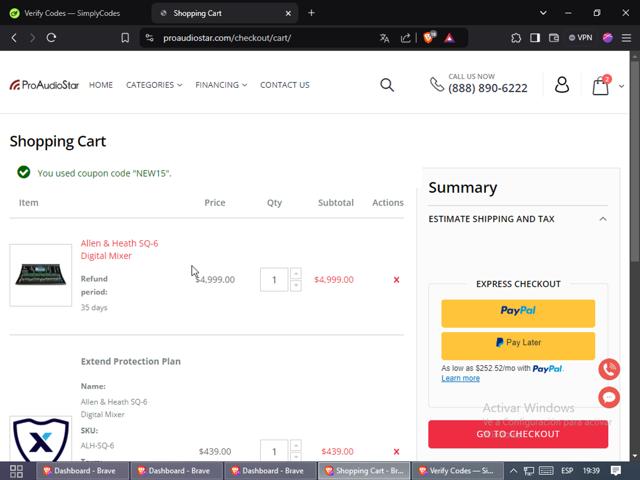Open Allen & Heath SQ-6 Digital Mixer link
This screenshot has height=480, width=640.
(x=119, y=249)
